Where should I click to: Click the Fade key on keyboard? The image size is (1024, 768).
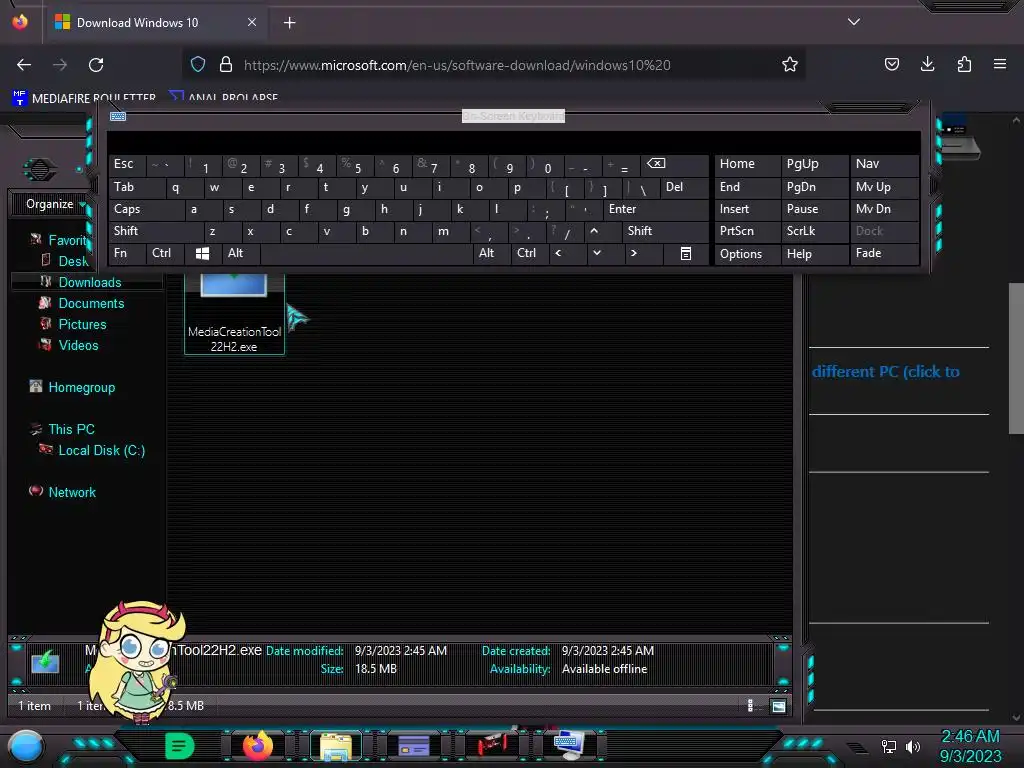pos(885,253)
